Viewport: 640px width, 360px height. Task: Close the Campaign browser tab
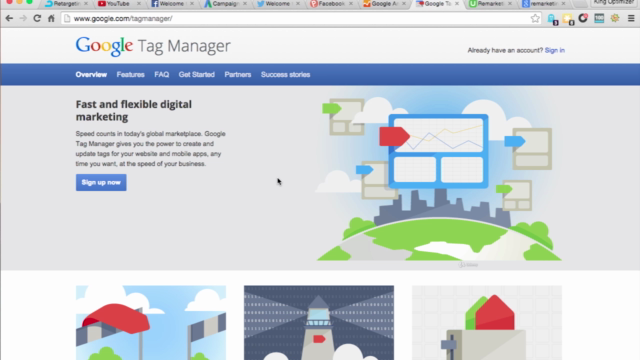pos(245,4)
